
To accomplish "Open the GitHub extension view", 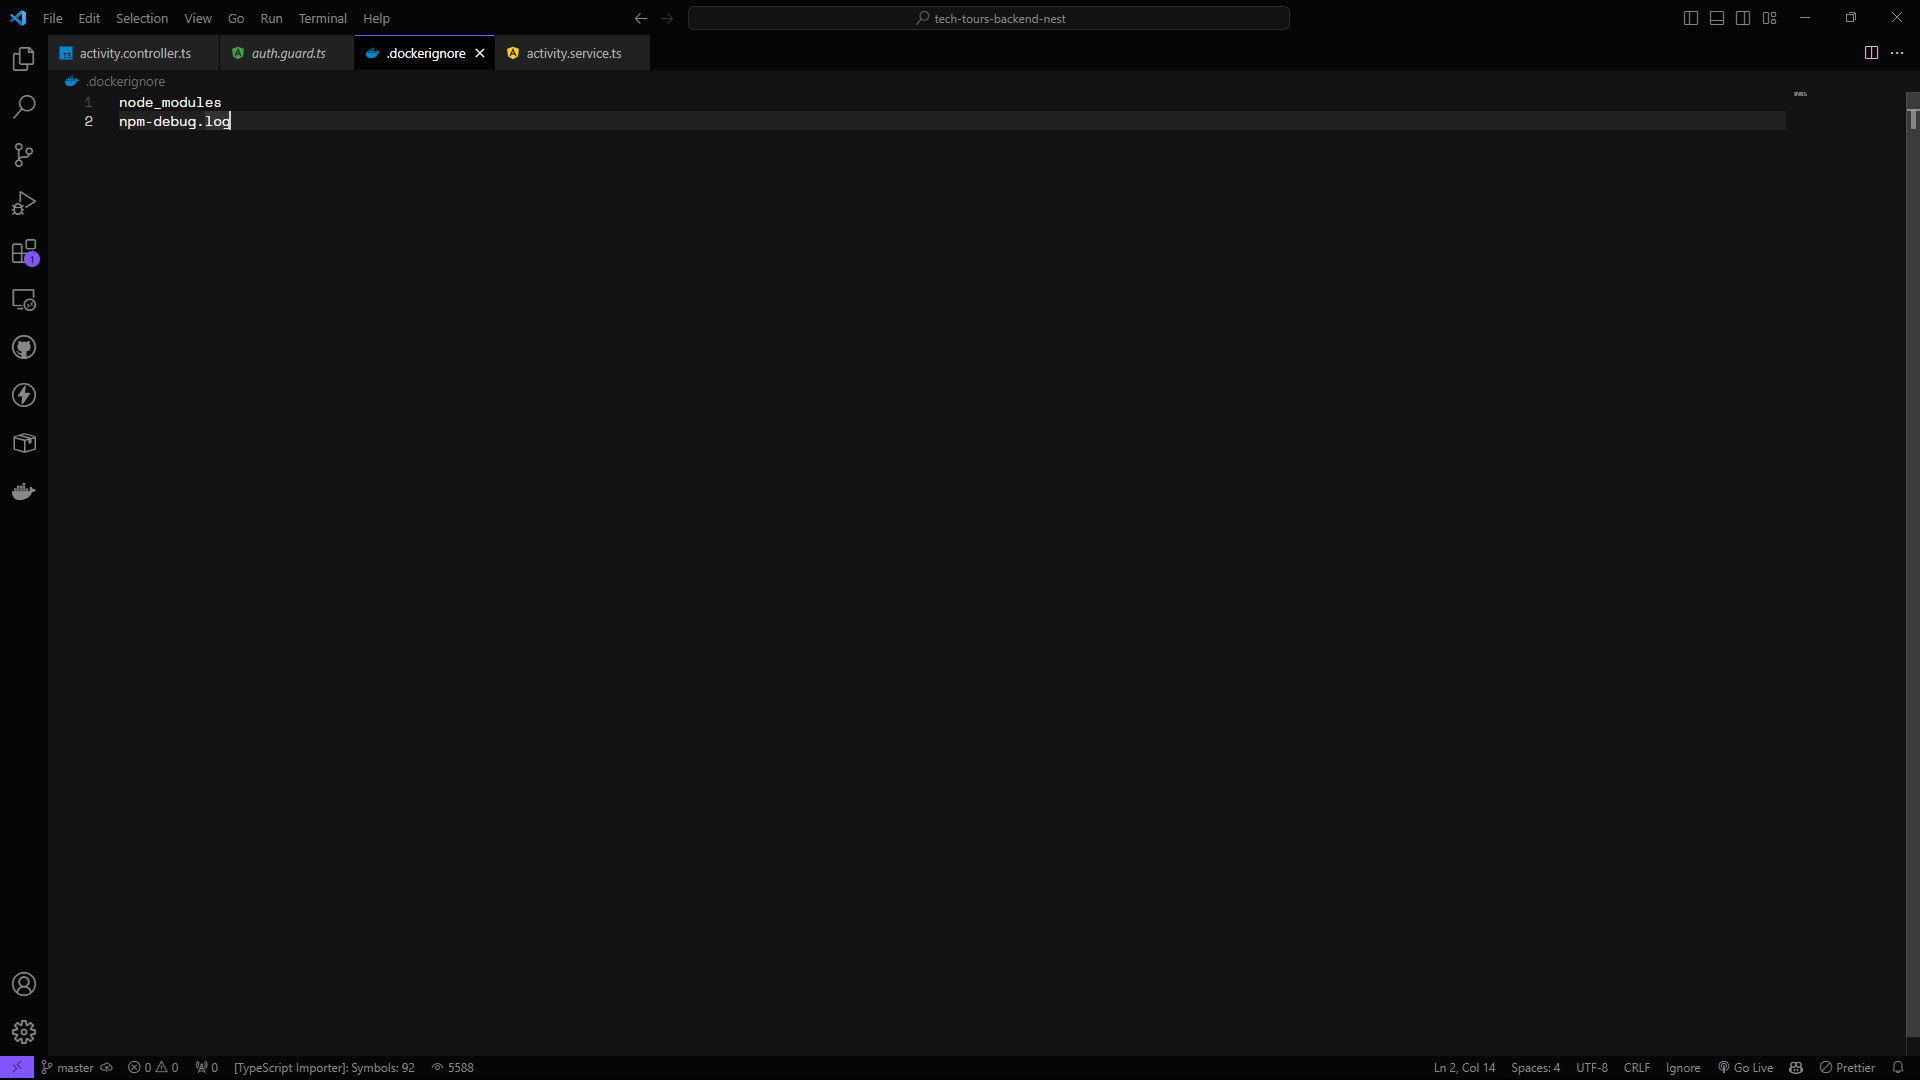I will pyautogui.click(x=23, y=347).
